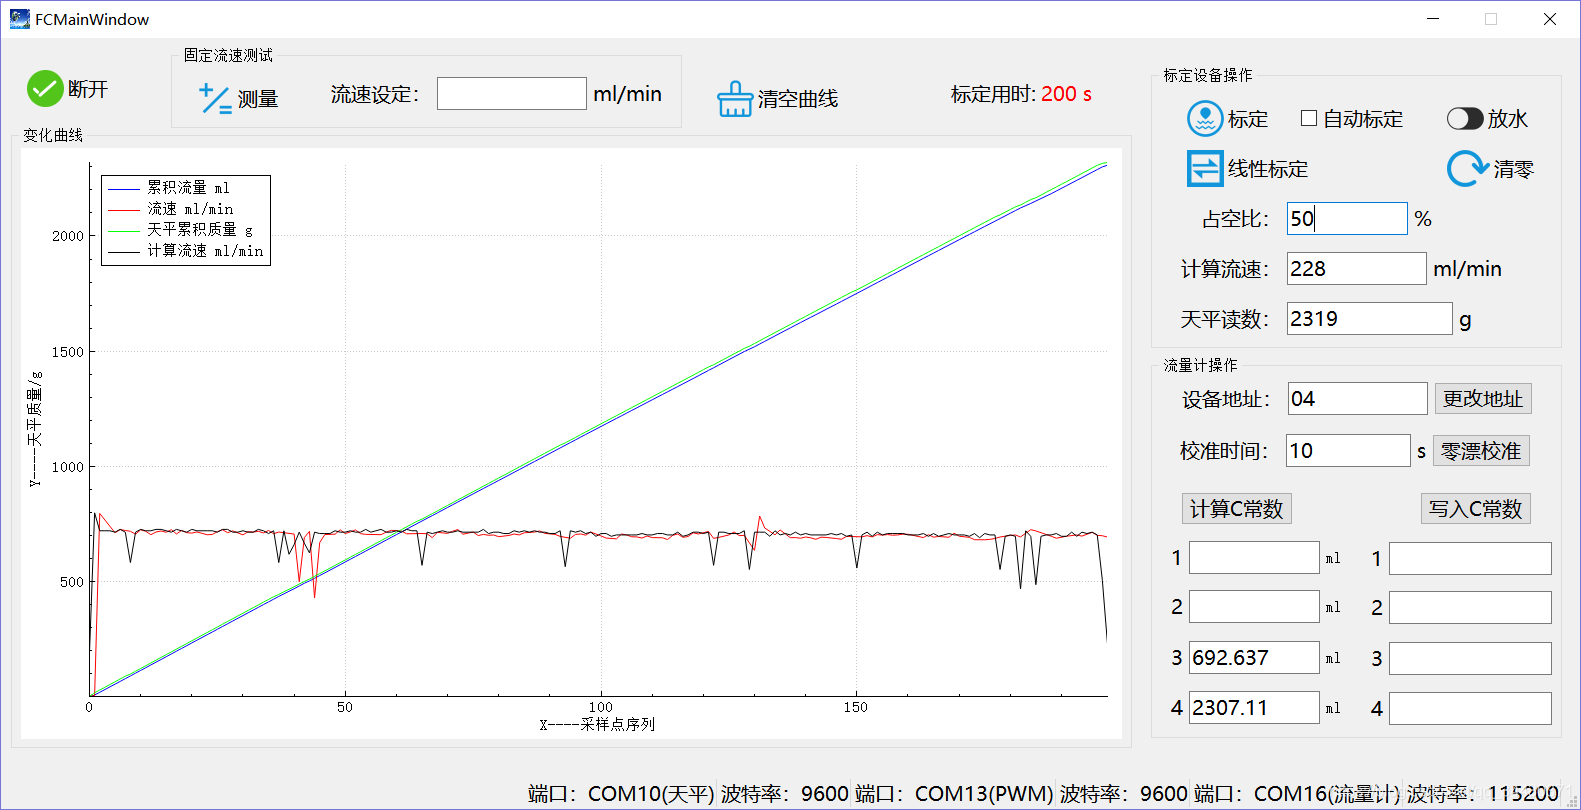The width and height of the screenshot is (1581, 810).
Task: Click the Y axis 天平质量/g label
Action: click(35, 430)
